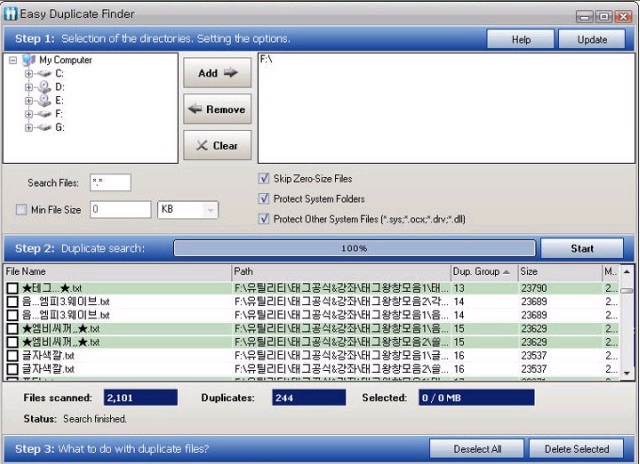
Task: Click the Path column header
Action: coord(341,272)
